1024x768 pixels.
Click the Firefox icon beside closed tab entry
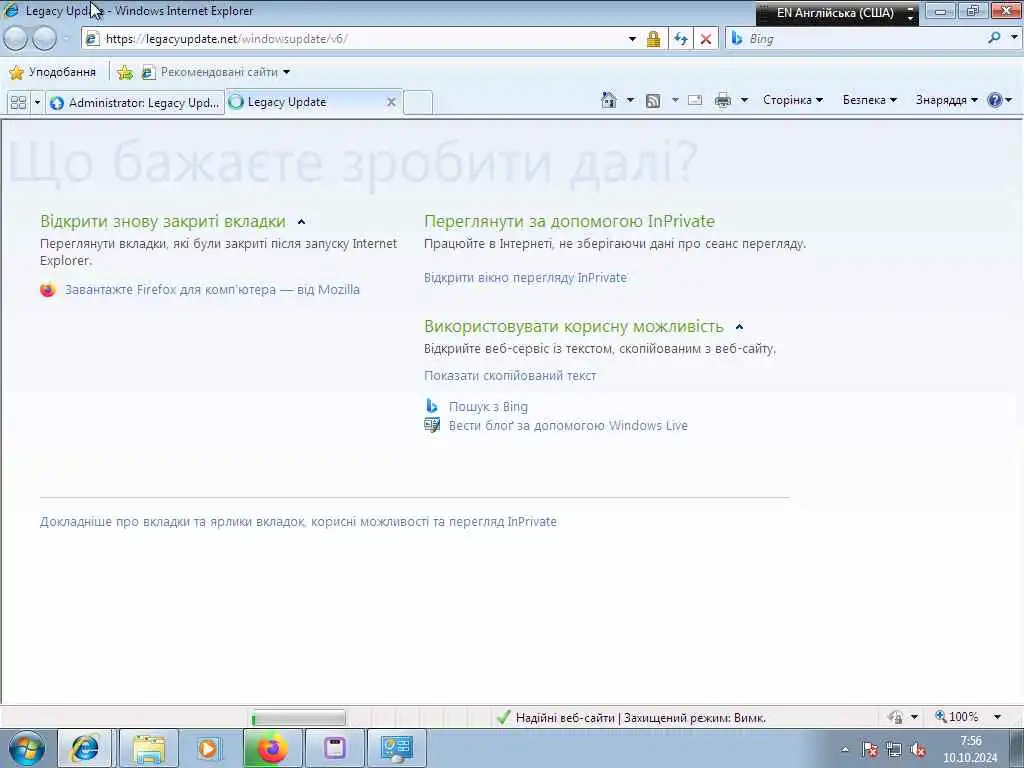point(48,289)
